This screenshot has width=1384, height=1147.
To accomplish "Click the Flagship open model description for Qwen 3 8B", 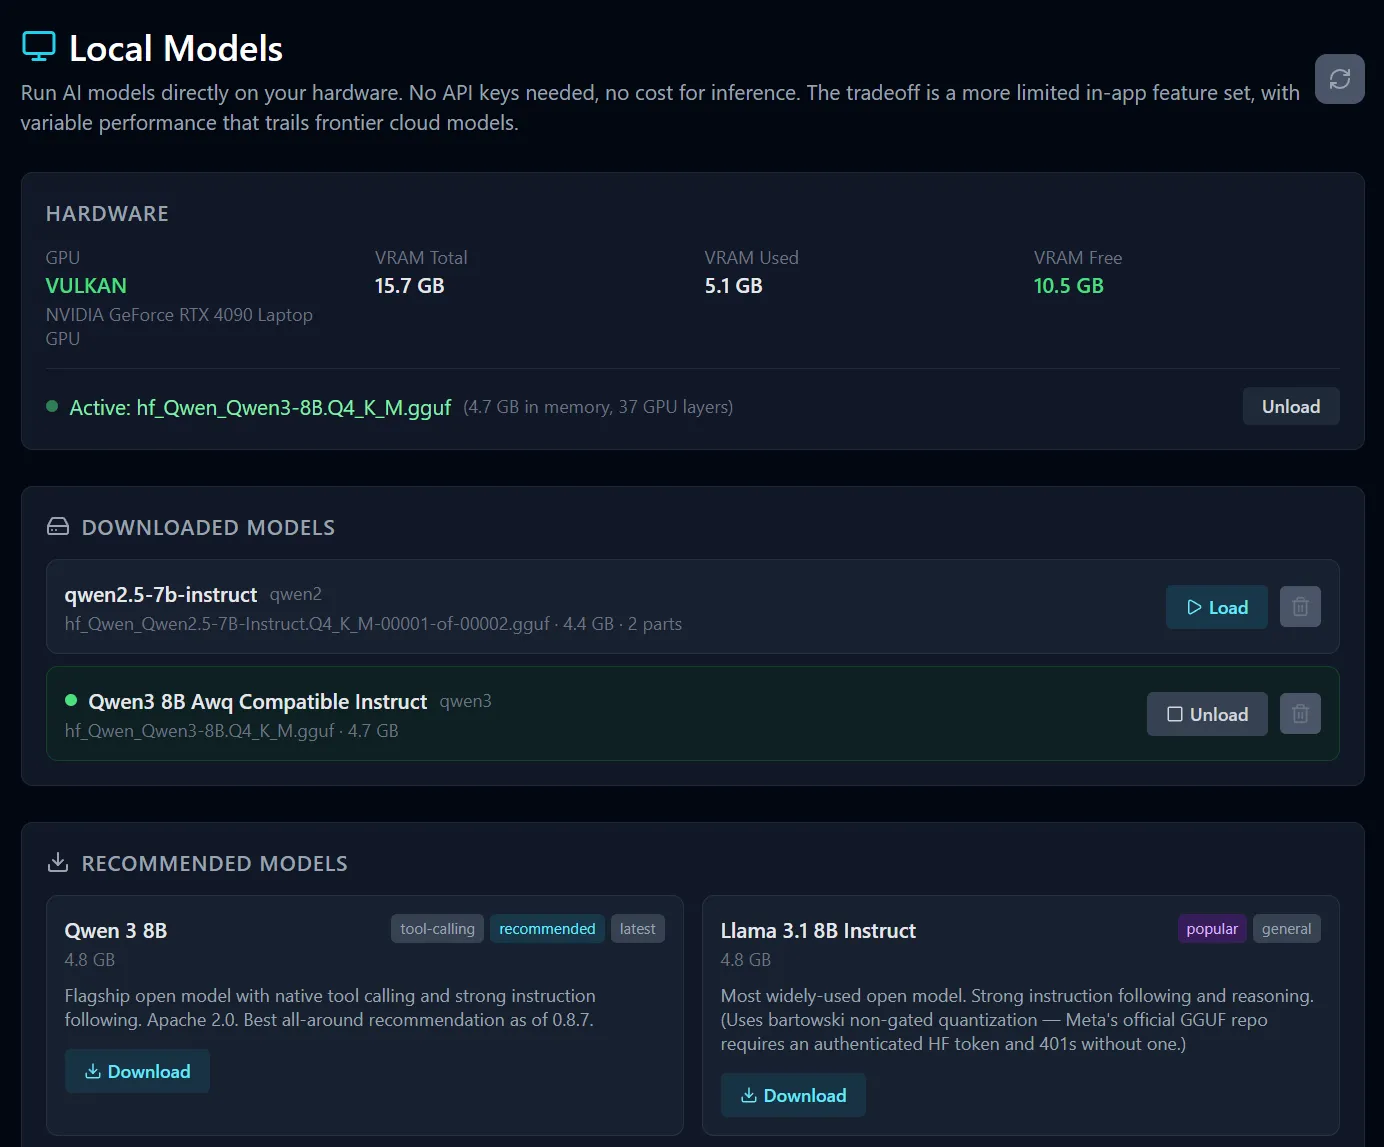I will (x=330, y=1008).
